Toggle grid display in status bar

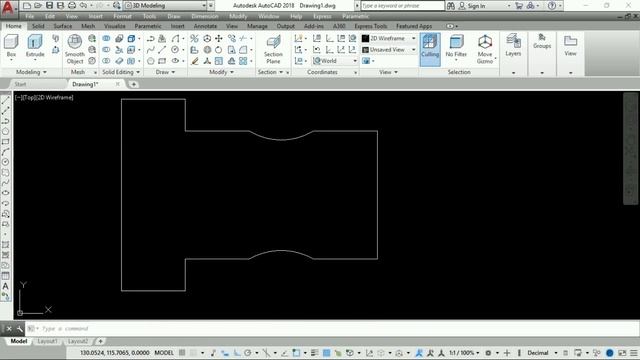click(x=182, y=353)
